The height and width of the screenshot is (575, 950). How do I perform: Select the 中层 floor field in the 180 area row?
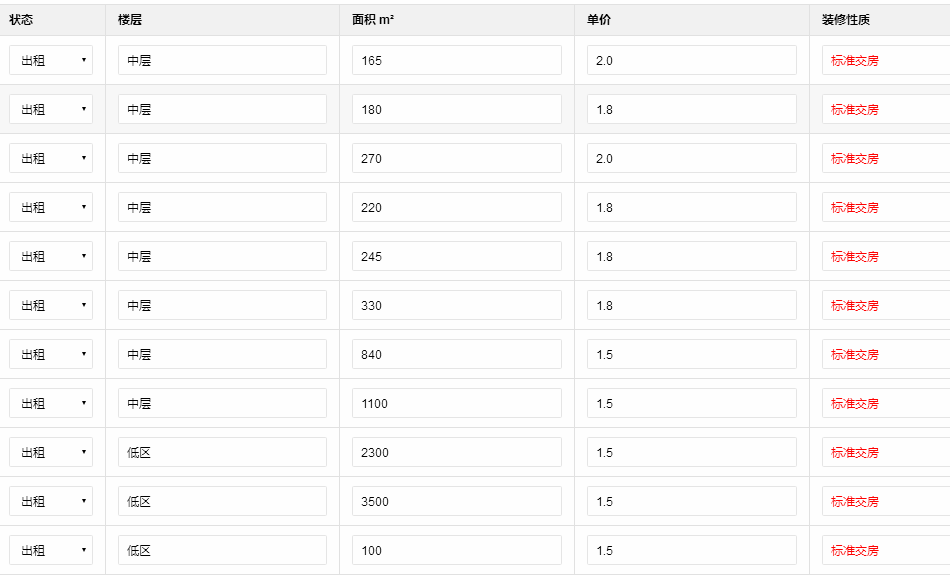pyautogui.click(x=222, y=109)
